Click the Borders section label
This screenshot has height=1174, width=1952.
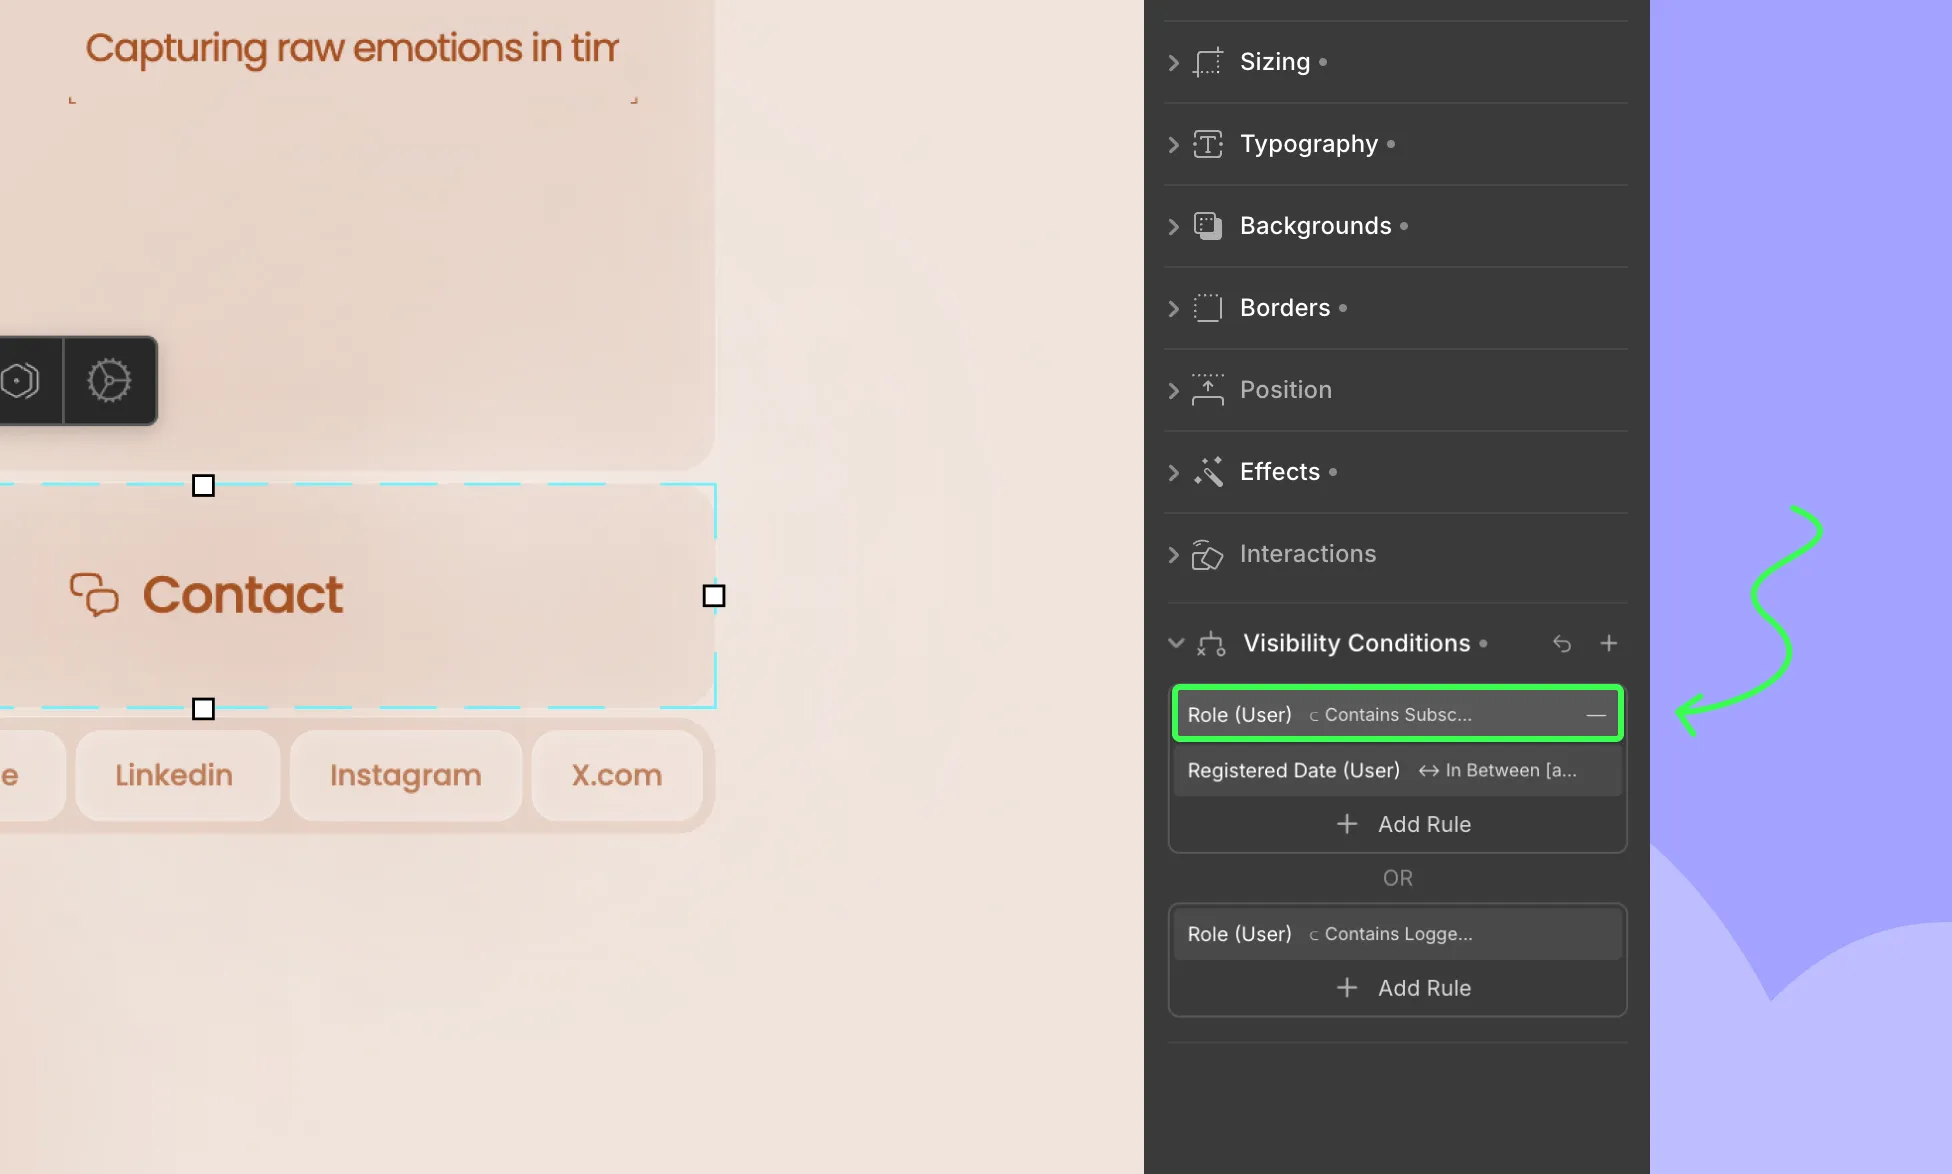pyautogui.click(x=1285, y=308)
